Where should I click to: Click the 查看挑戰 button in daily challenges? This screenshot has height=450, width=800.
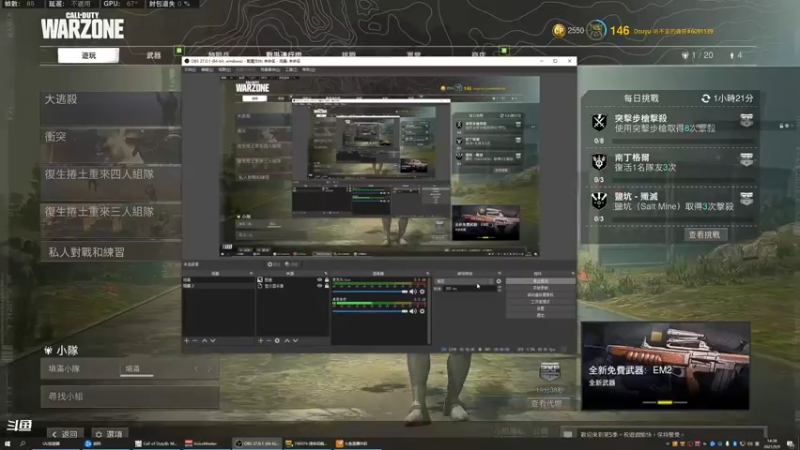tap(704, 235)
